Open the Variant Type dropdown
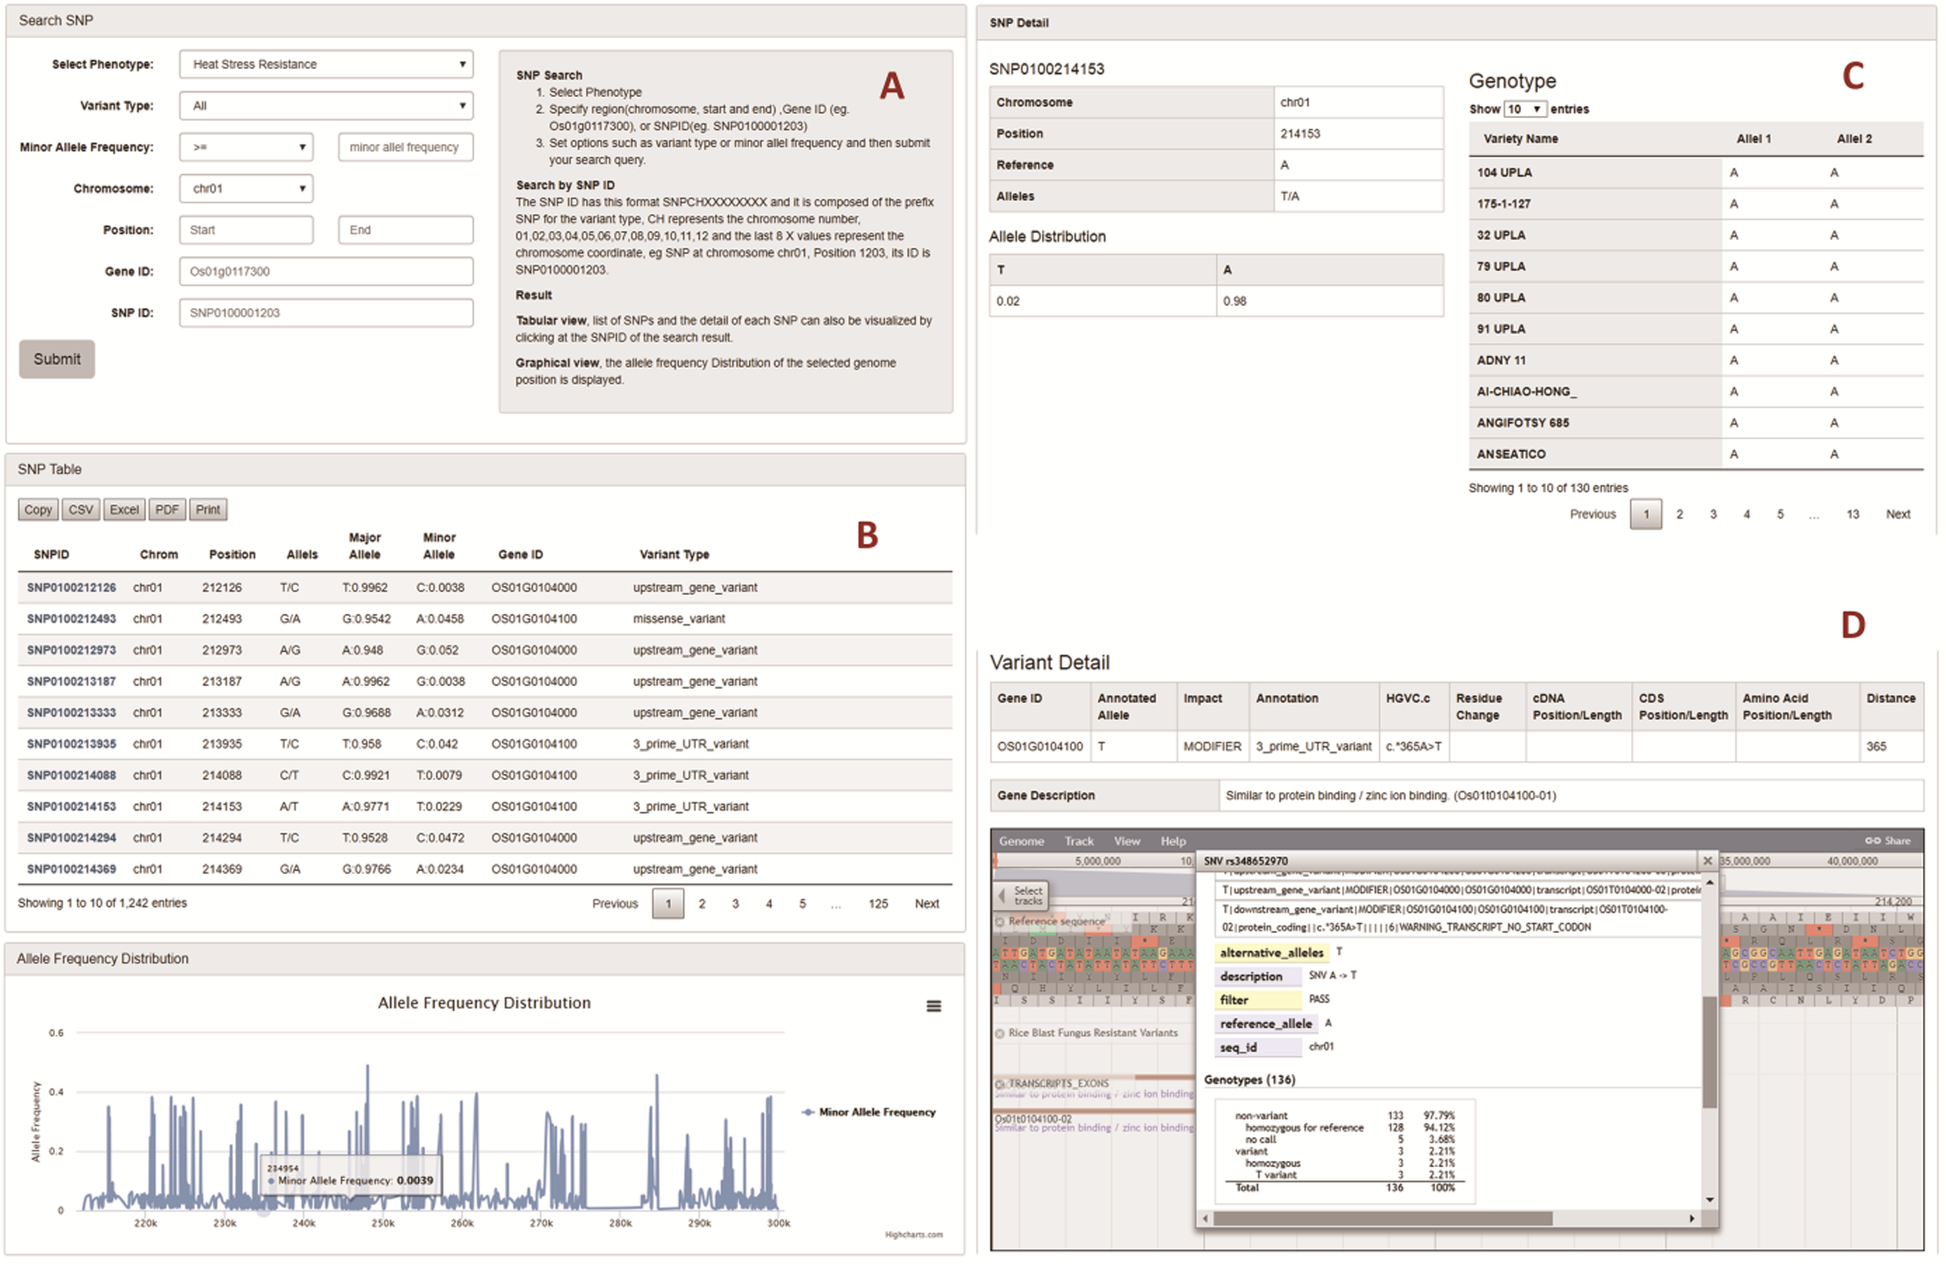 pyautogui.click(x=326, y=105)
